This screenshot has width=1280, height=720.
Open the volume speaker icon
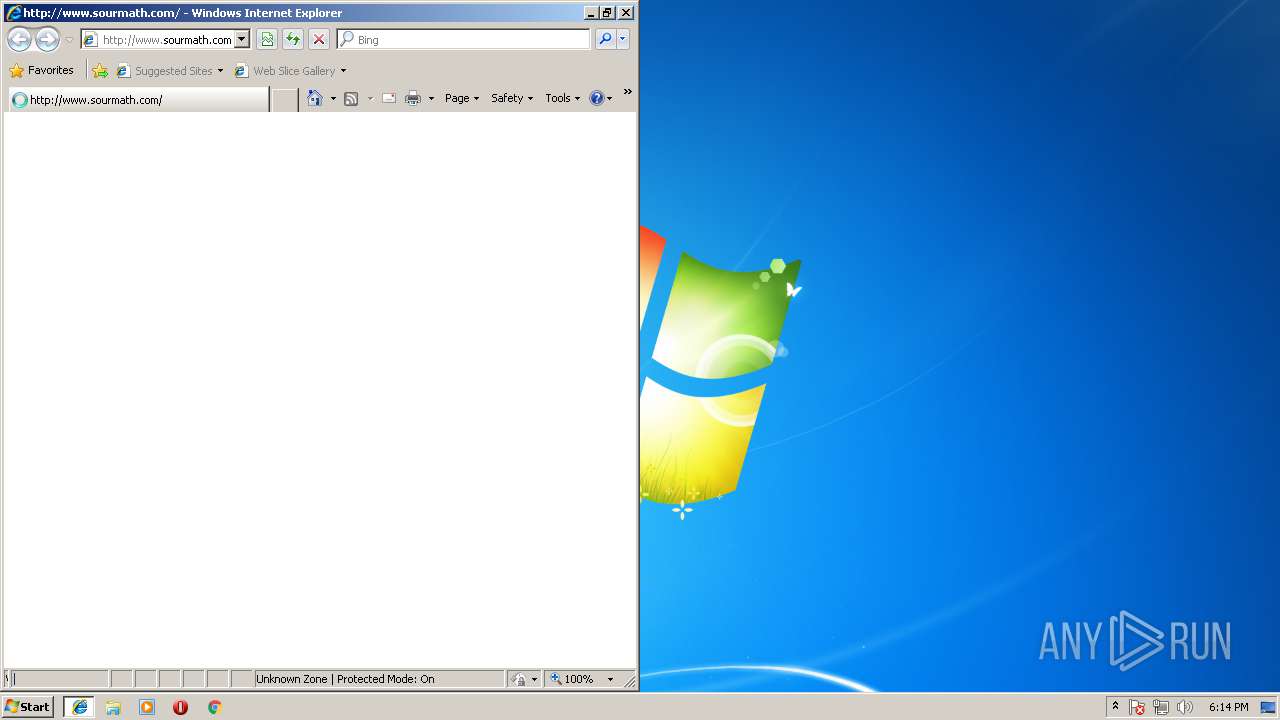pos(1185,707)
